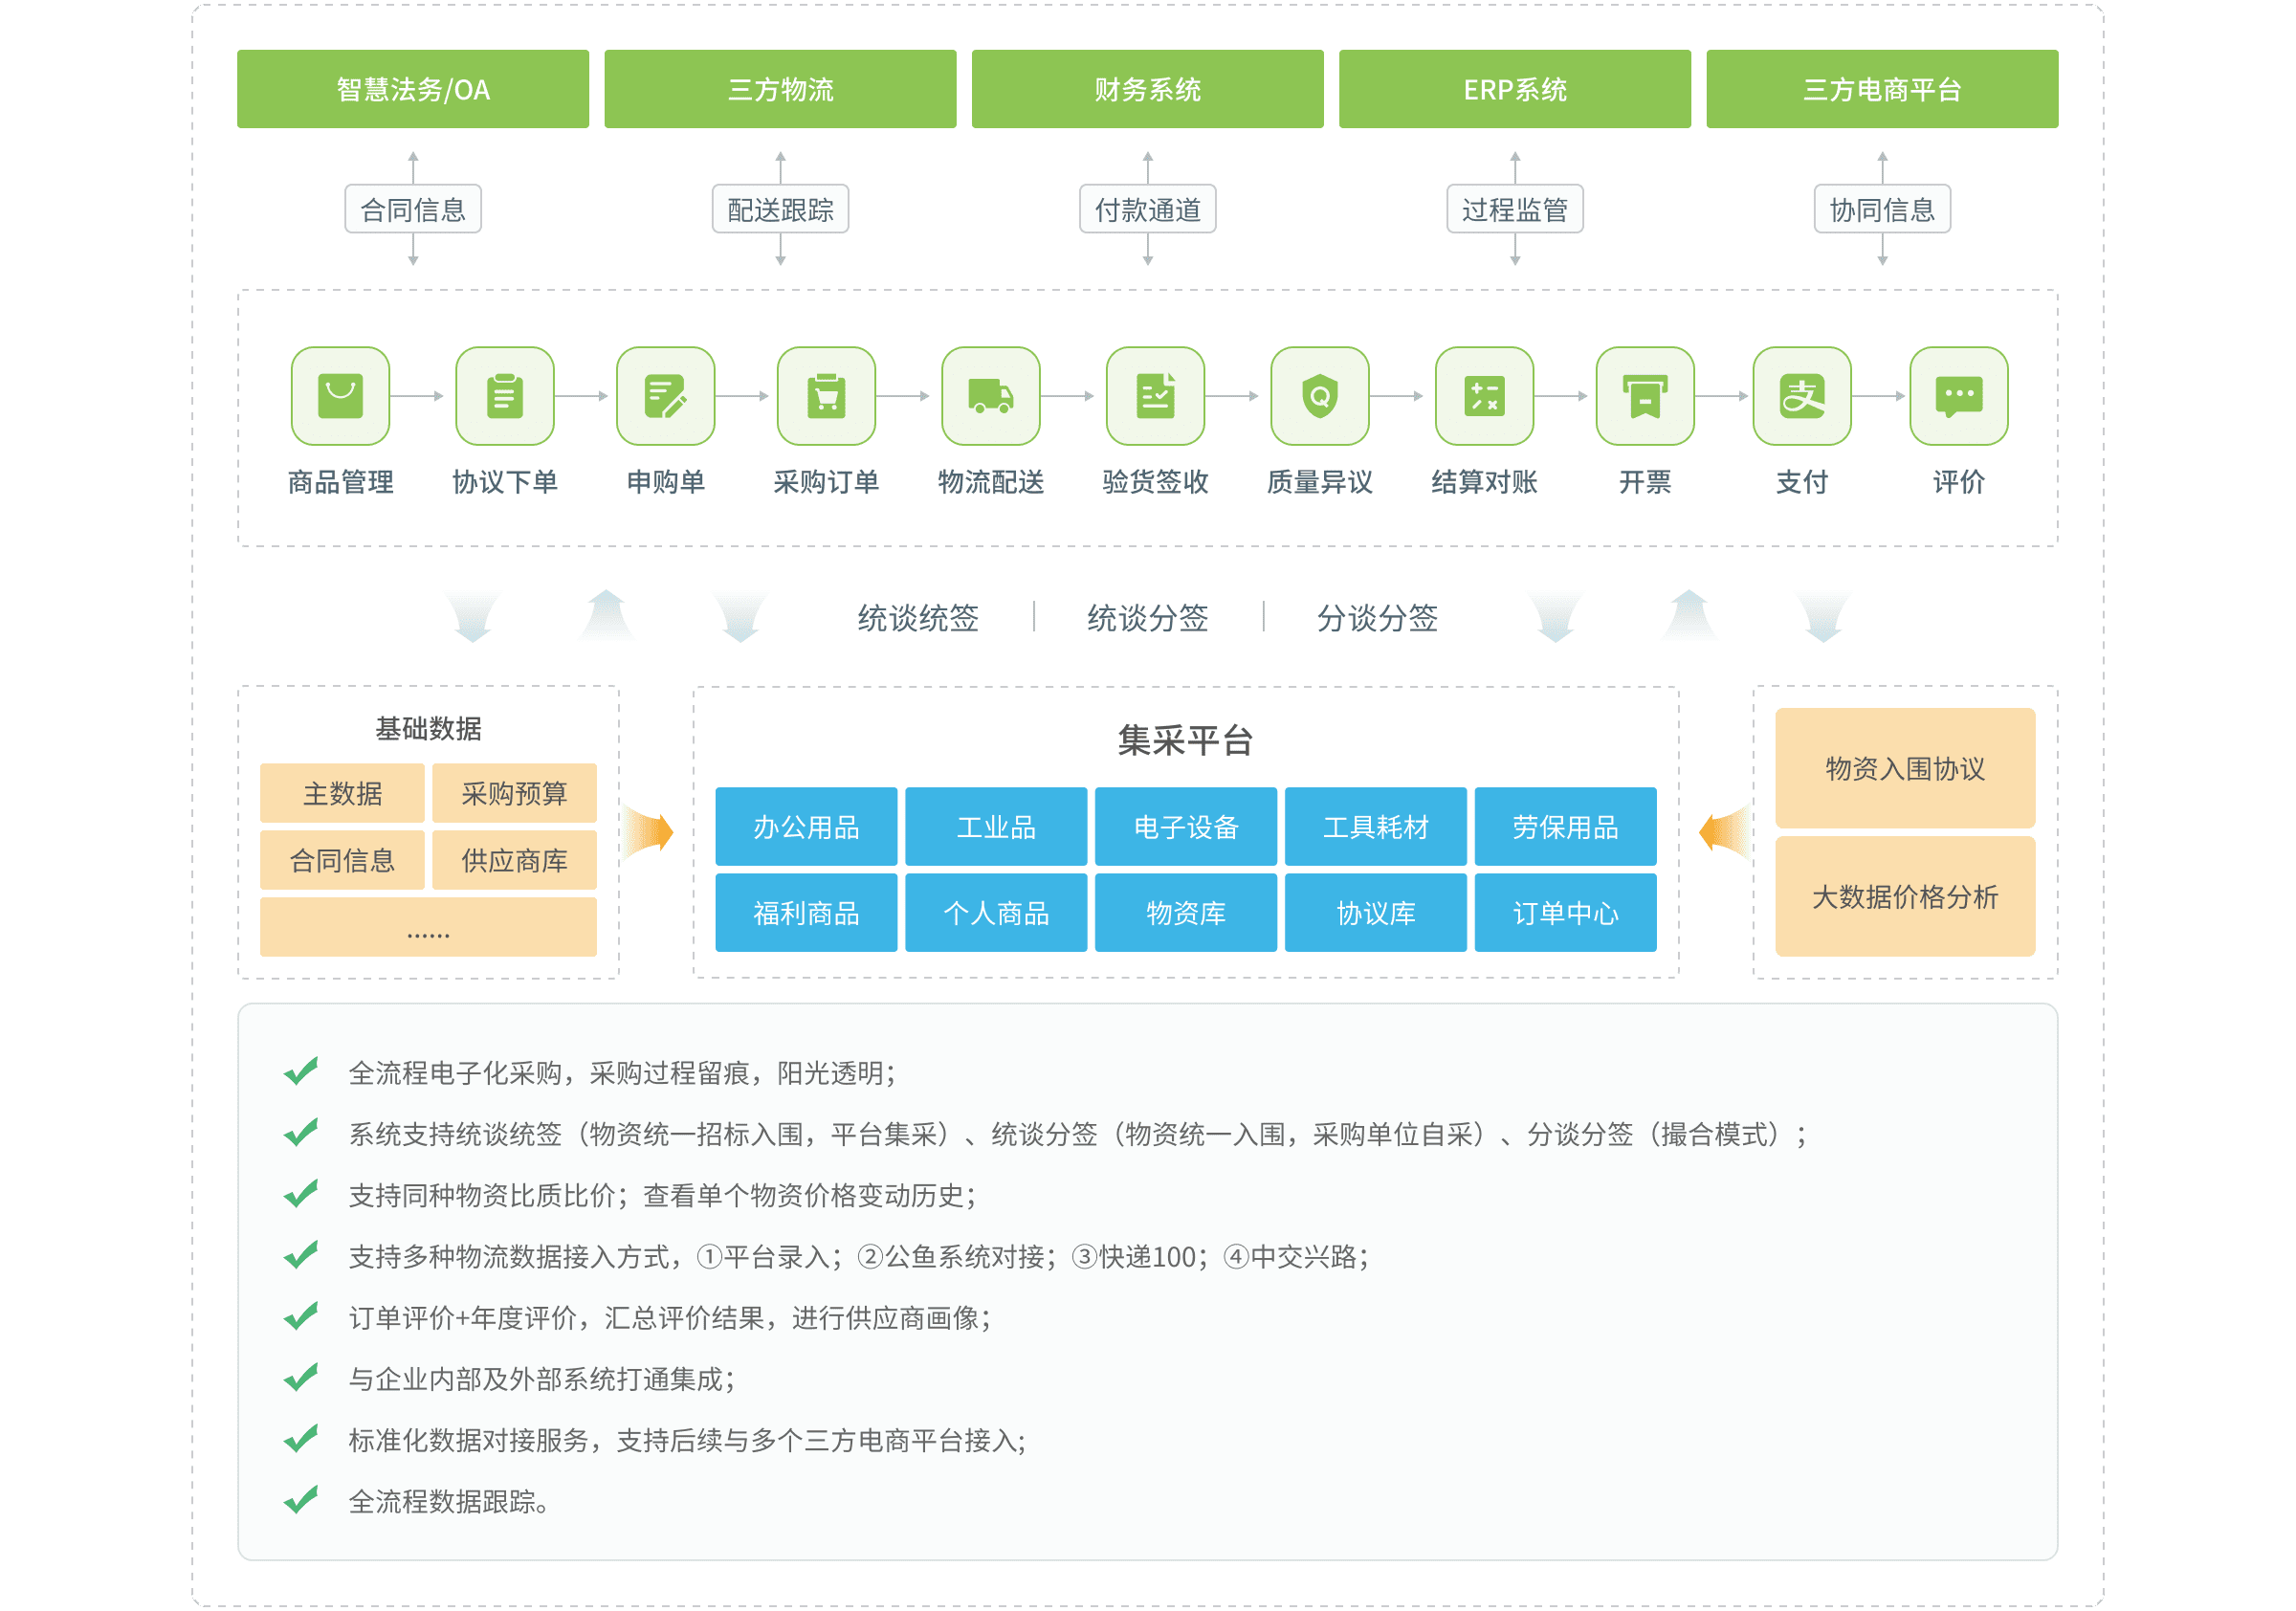Select the 财务系统 green header
The image size is (2296, 1611).
click(x=1147, y=89)
